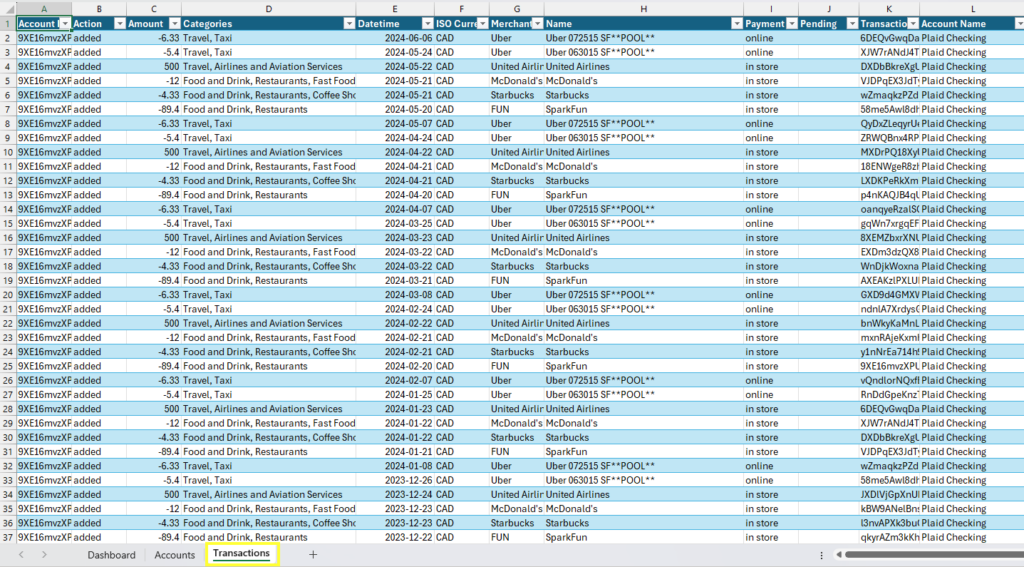This screenshot has width=1024, height=567.
Task: Select the row 10 header
Action: pyautogui.click(x=7, y=152)
